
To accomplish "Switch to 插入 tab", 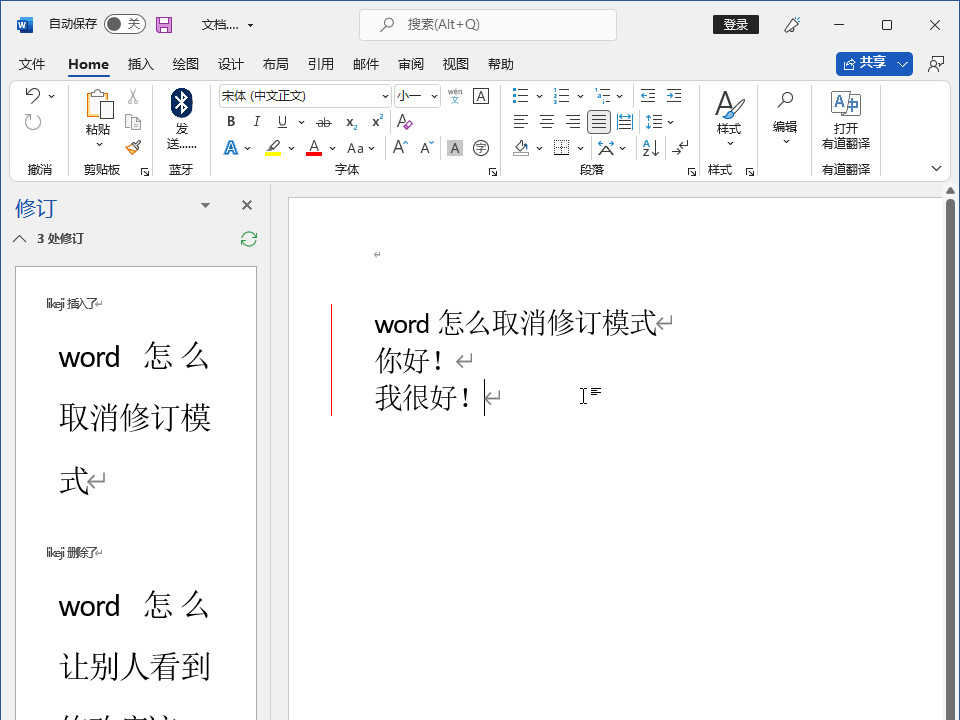I will pos(140,64).
